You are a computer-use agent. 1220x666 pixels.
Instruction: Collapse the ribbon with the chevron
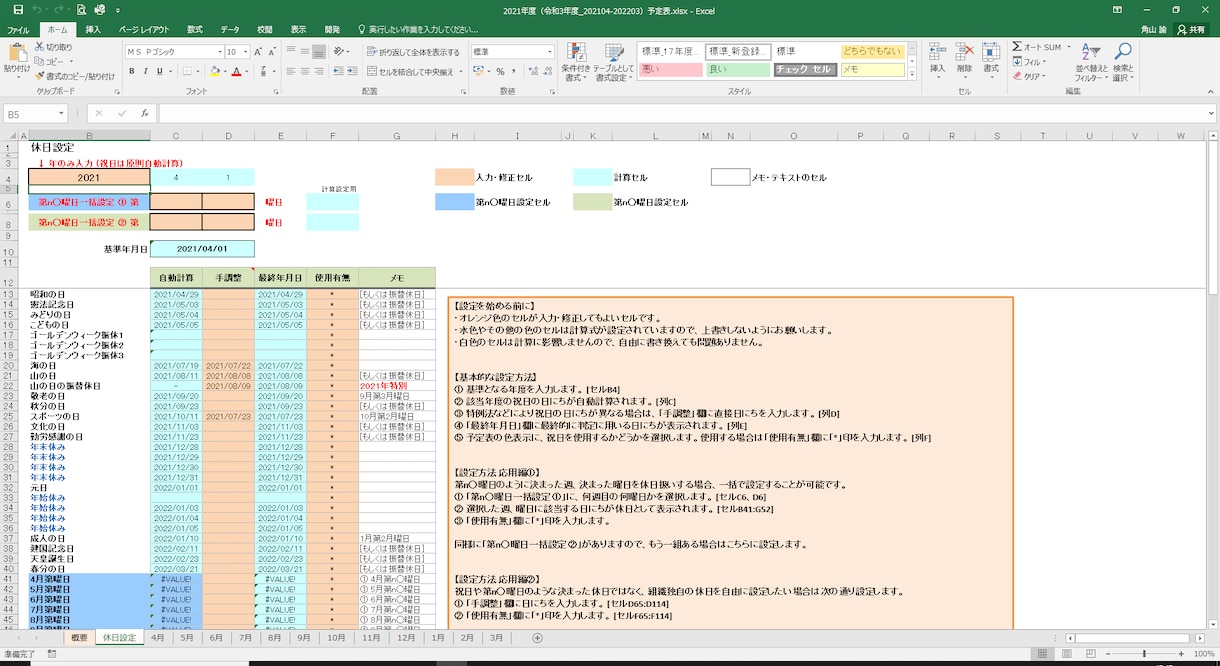pyautogui.click(x=1209, y=90)
